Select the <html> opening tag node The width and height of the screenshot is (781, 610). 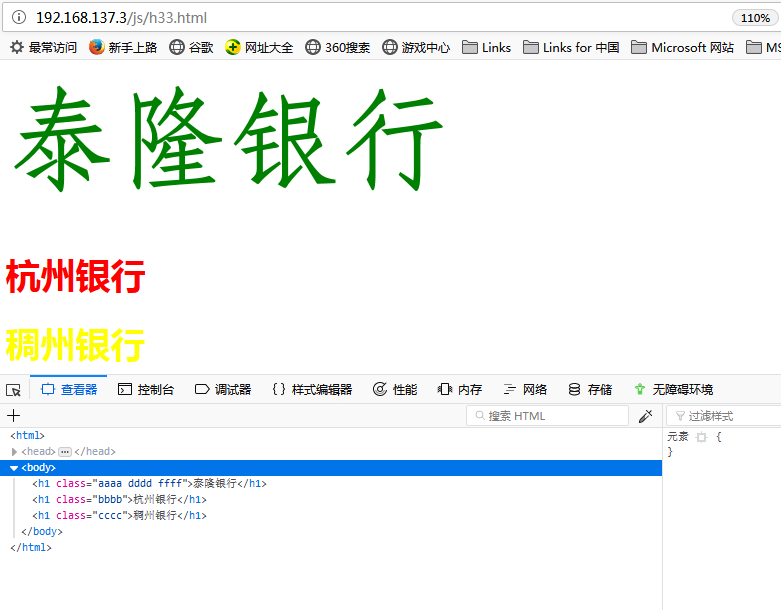click(27, 435)
